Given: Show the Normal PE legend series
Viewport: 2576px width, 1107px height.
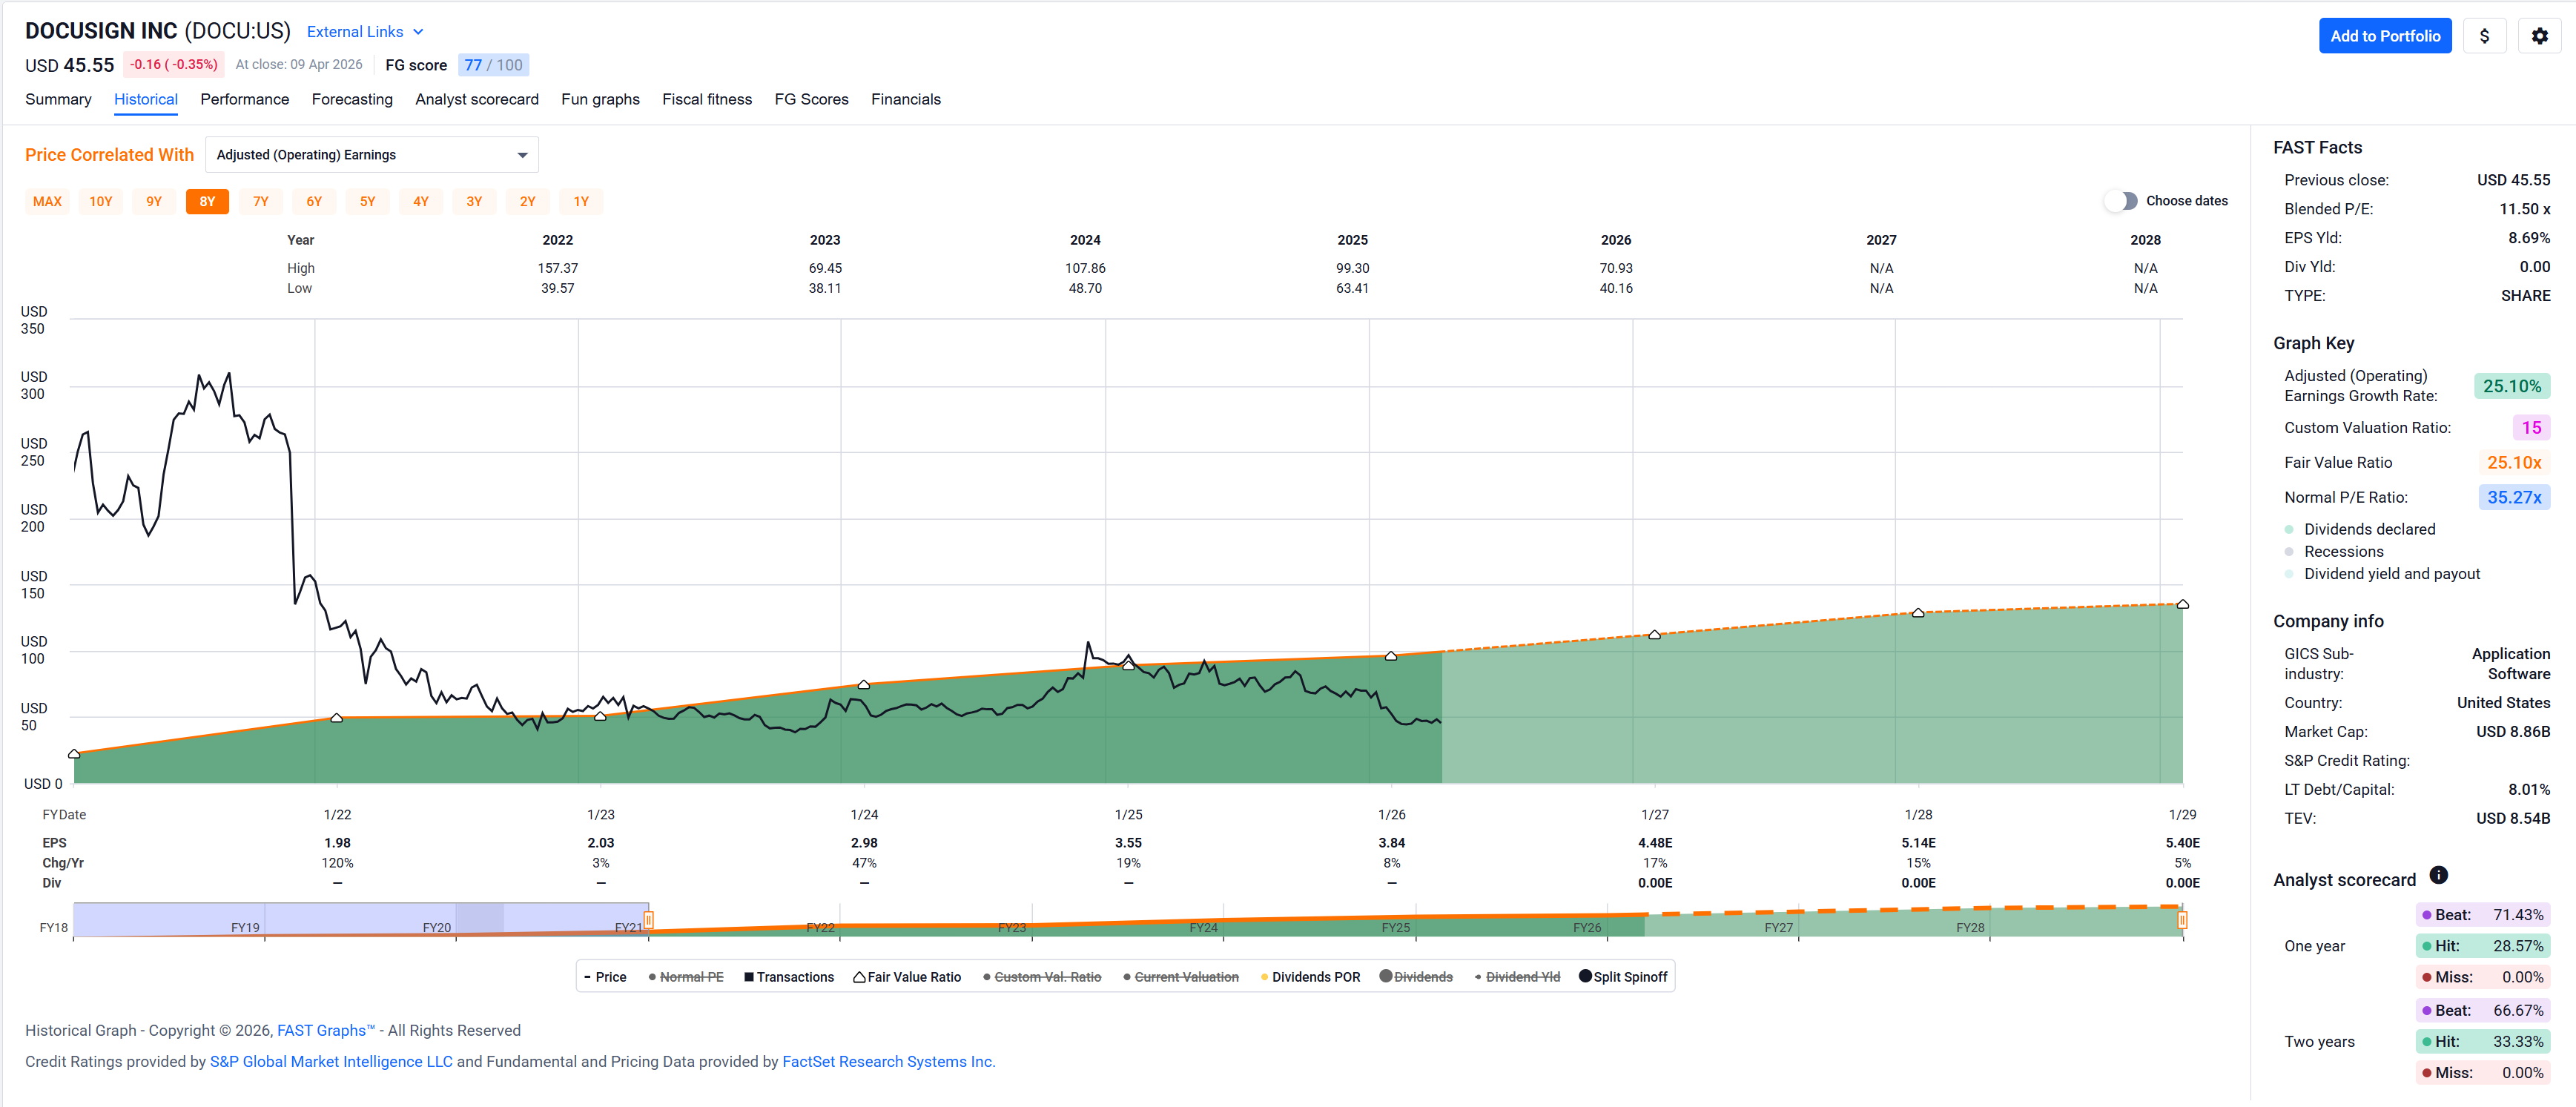Looking at the screenshot, I should click(685, 977).
